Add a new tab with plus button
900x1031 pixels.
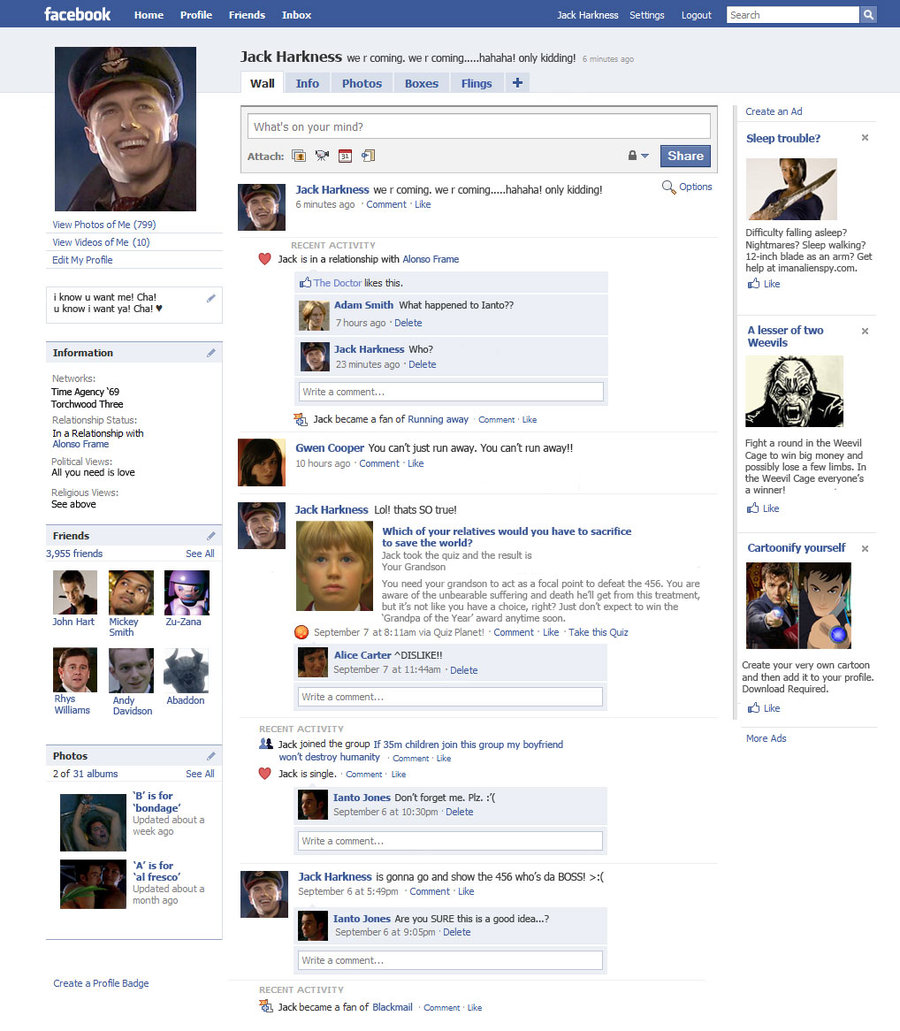(x=517, y=83)
